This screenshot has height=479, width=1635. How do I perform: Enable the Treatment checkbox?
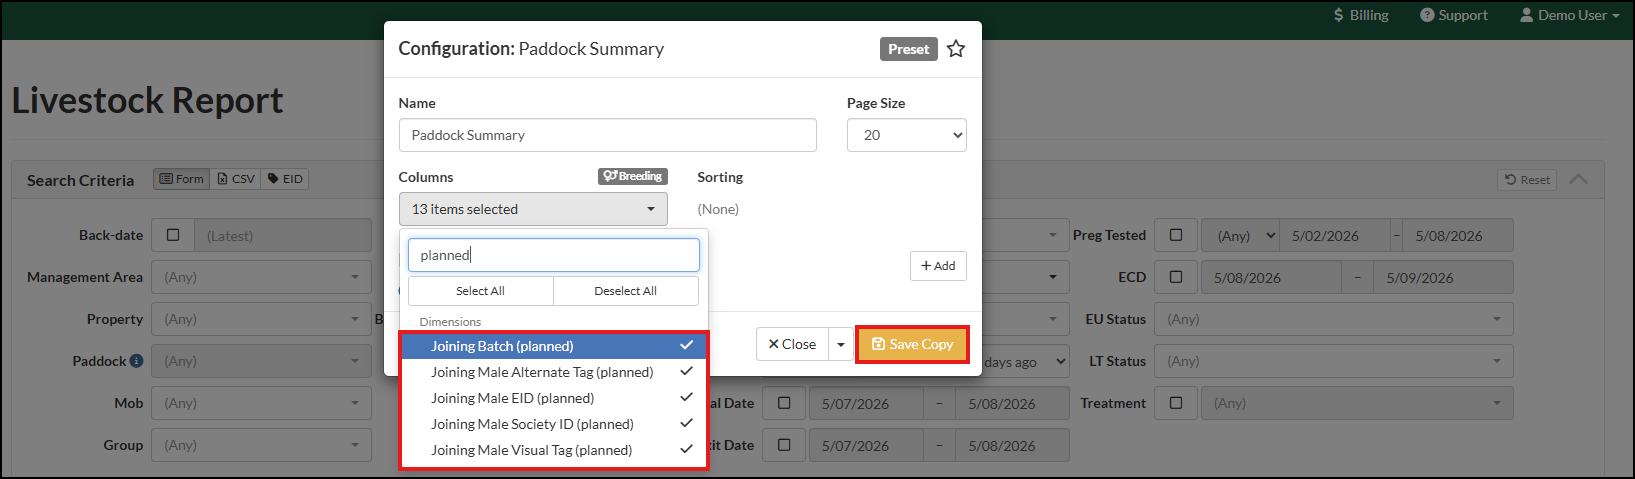pos(1176,403)
